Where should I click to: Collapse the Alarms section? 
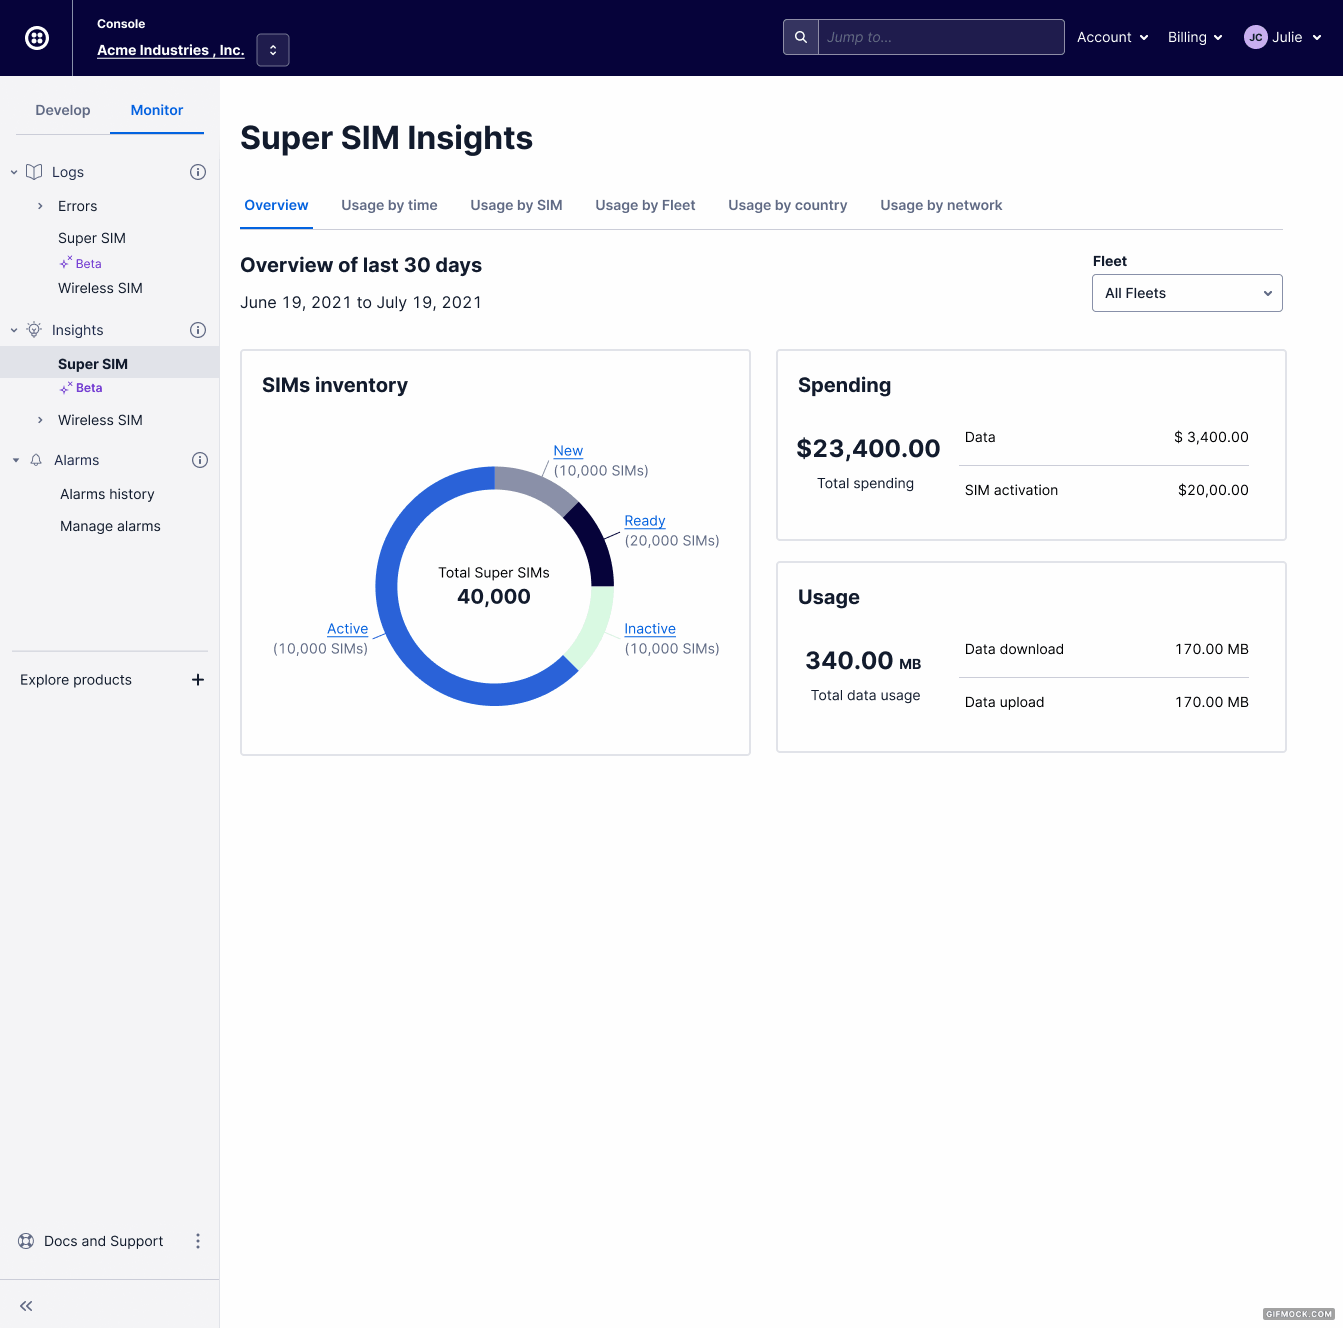(x=16, y=460)
